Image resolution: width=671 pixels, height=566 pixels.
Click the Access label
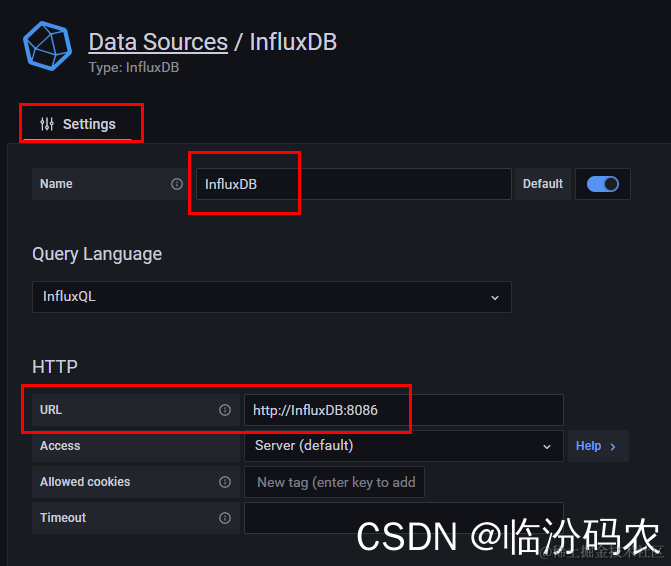coord(60,446)
